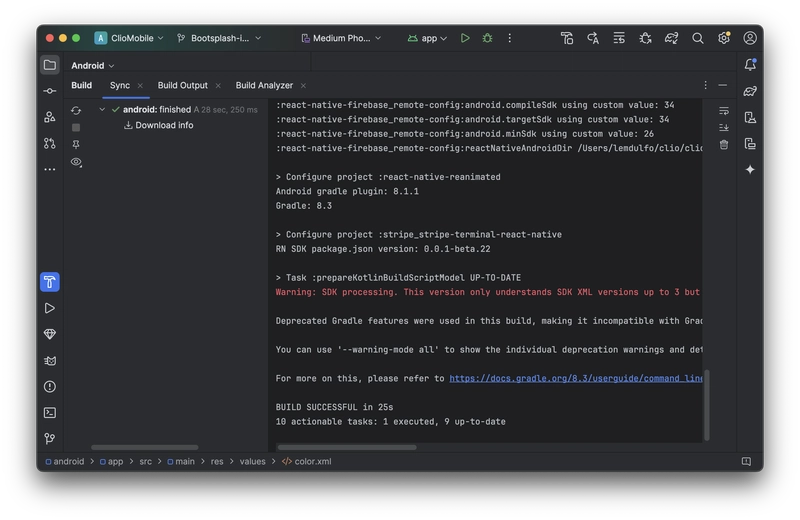Open more run actions menu
Screen dimensions: 800x520
click(509, 38)
